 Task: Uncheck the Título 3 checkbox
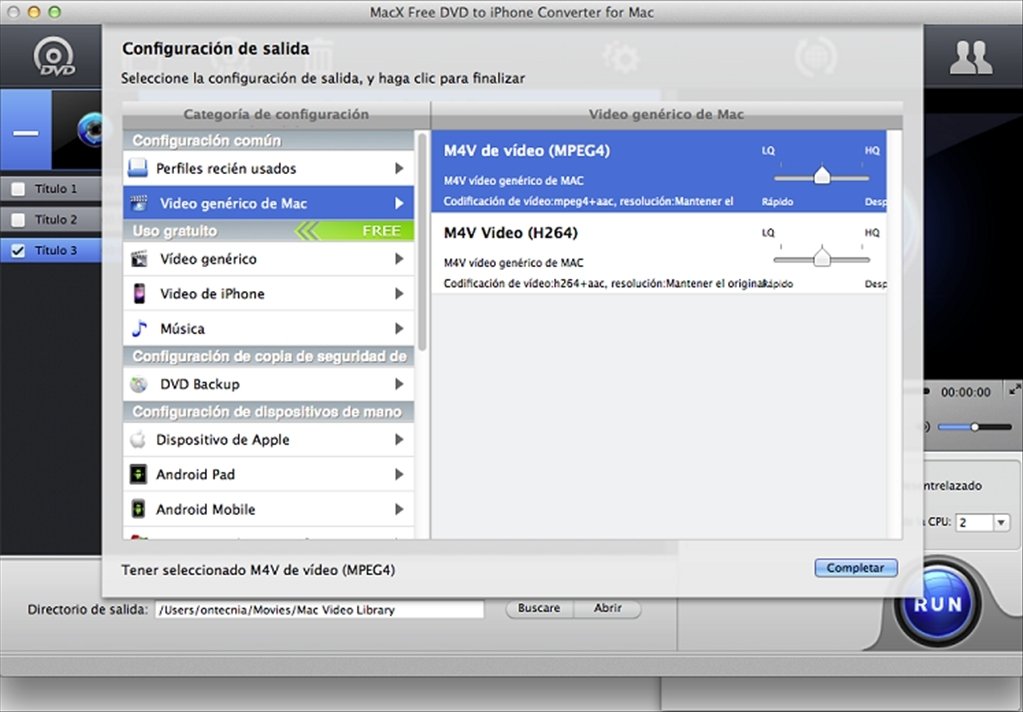(x=18, y=251)
